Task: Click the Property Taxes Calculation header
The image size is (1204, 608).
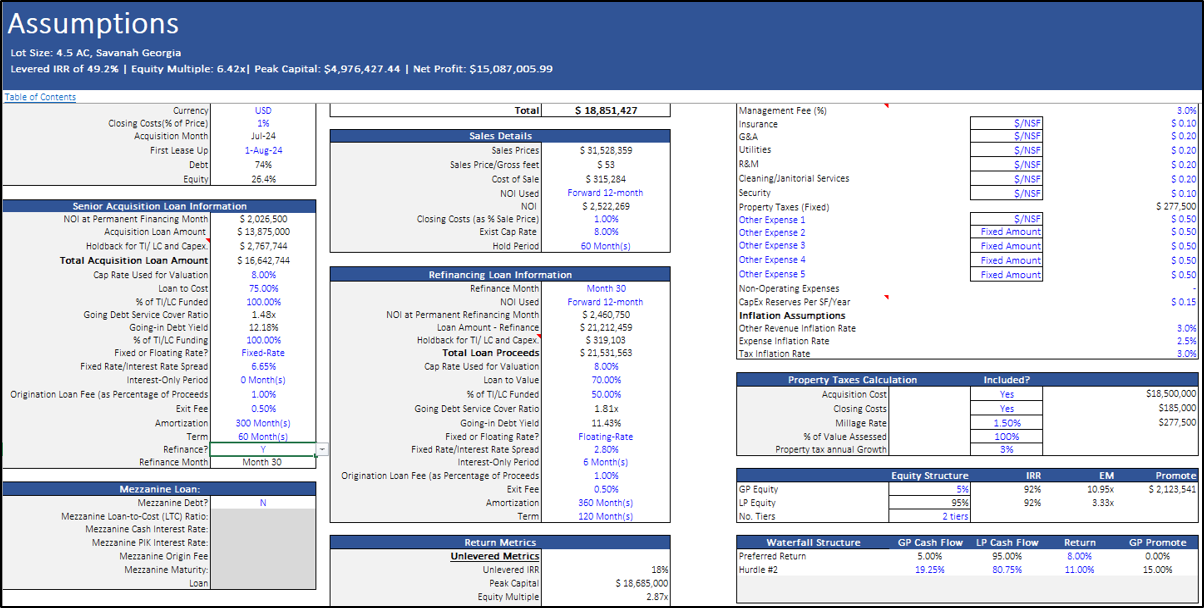Action: pyautogui.click(x=853, y=380)
